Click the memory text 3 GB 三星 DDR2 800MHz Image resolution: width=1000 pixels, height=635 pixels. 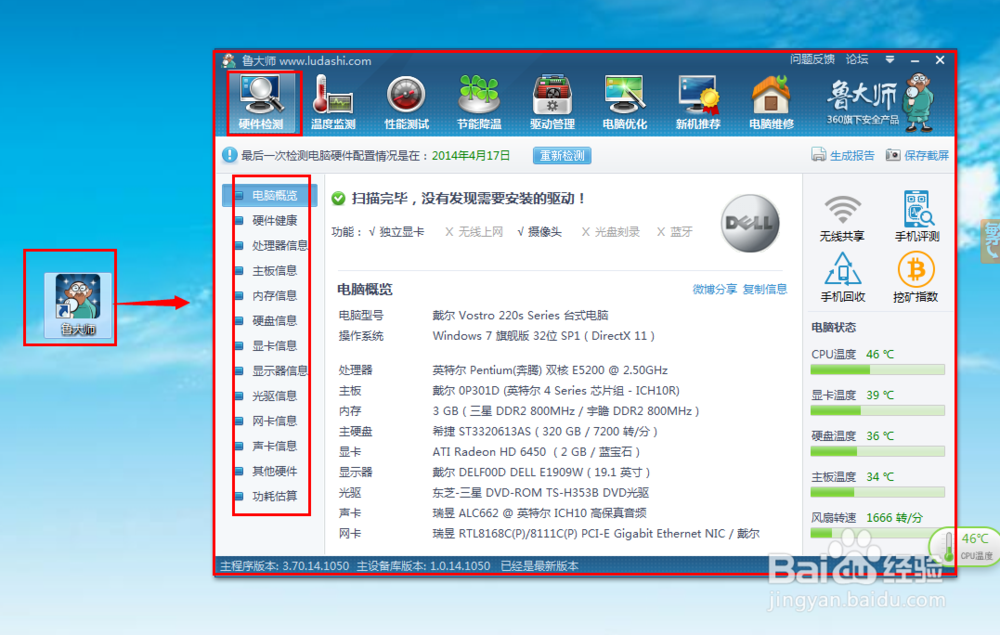point(566,411)
